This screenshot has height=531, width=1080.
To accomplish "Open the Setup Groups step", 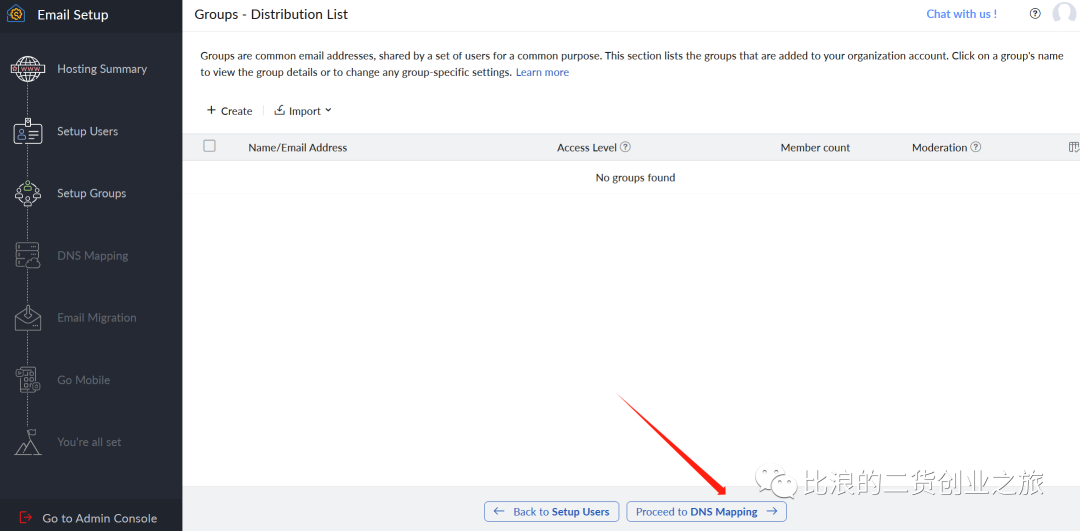I will 91,194.
